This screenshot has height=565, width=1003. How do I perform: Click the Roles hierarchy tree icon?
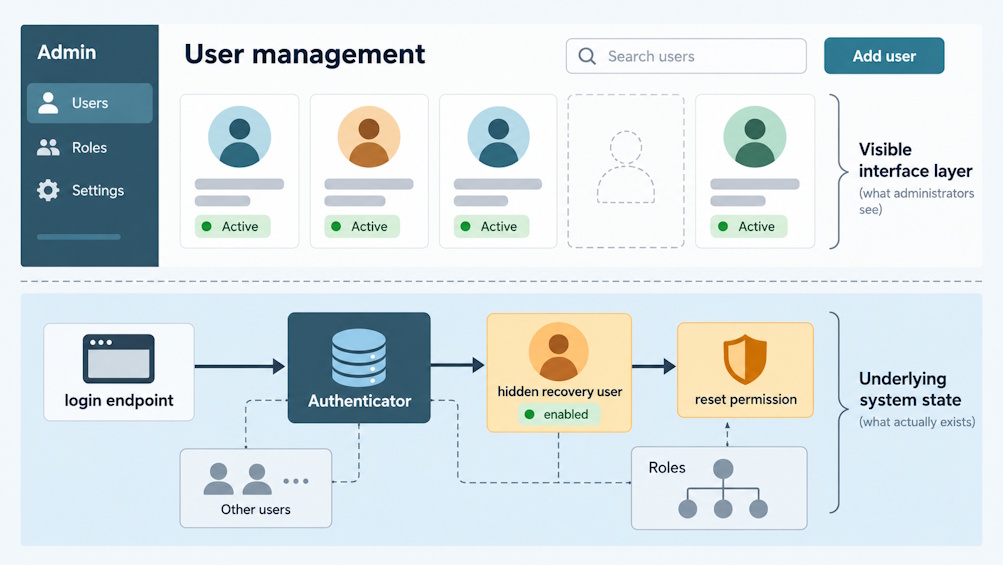click(x=723, y=489)
